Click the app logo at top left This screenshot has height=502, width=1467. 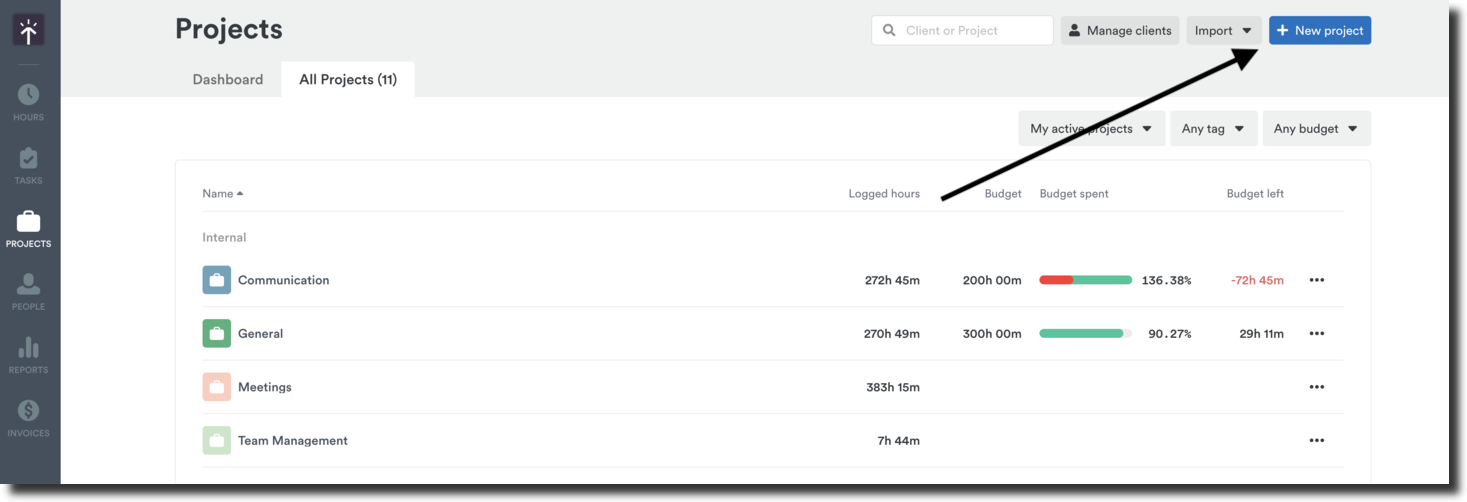pos(28,31)
